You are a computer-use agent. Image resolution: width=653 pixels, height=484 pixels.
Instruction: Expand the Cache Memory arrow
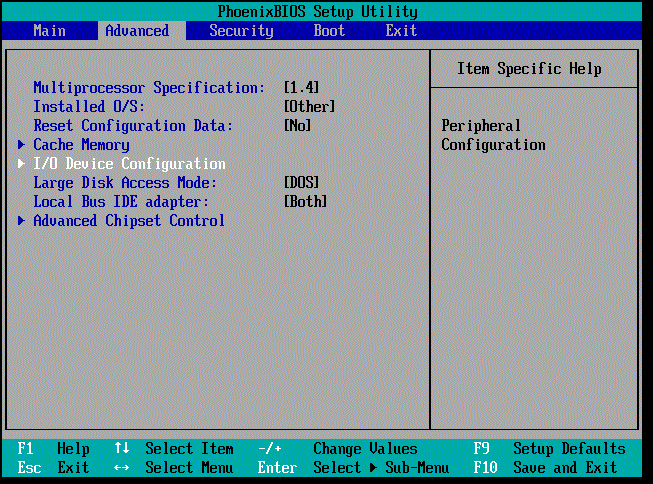pyautogui.click(x=22, y=145)
